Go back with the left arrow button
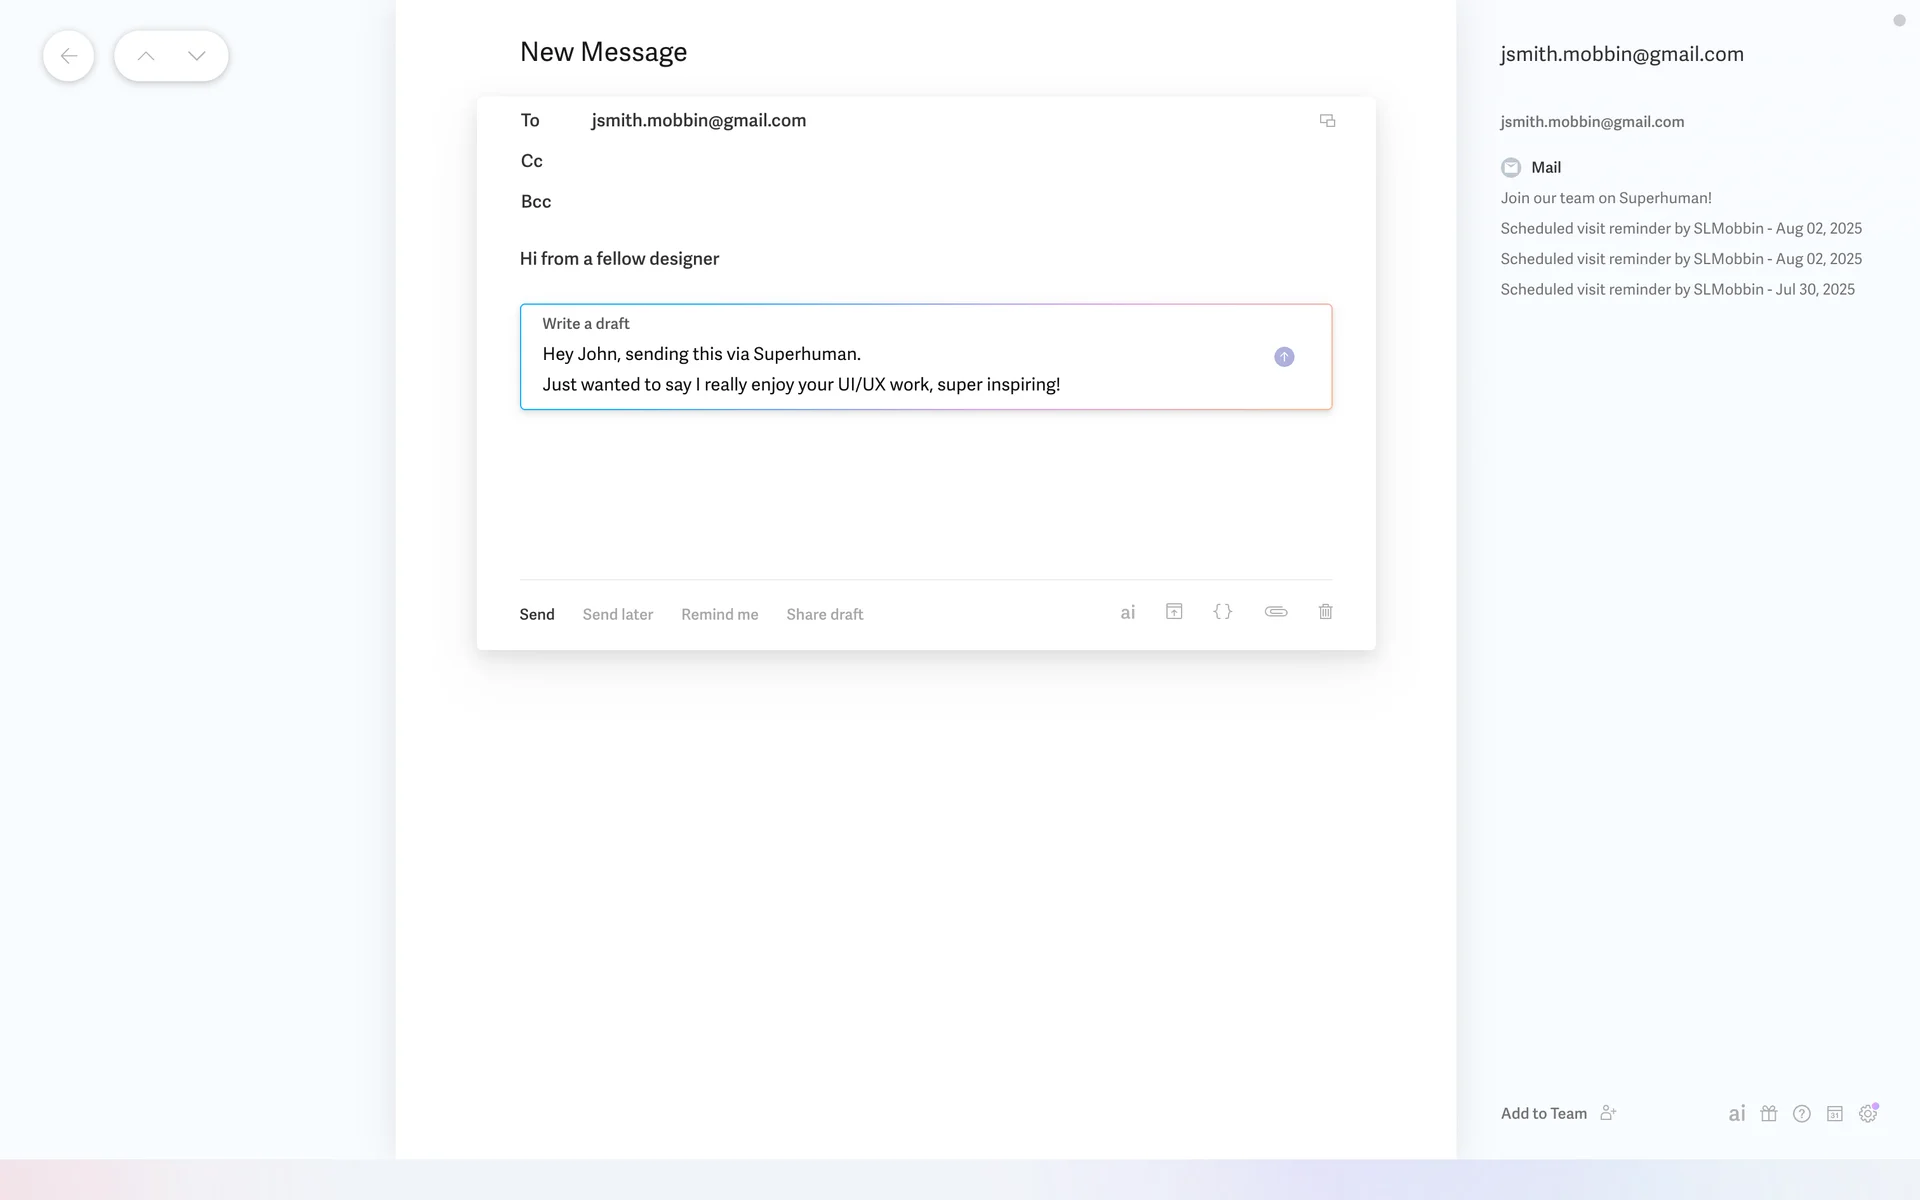The height and width of the screenshot is (1200, 1920). click(x=68, y=56)
